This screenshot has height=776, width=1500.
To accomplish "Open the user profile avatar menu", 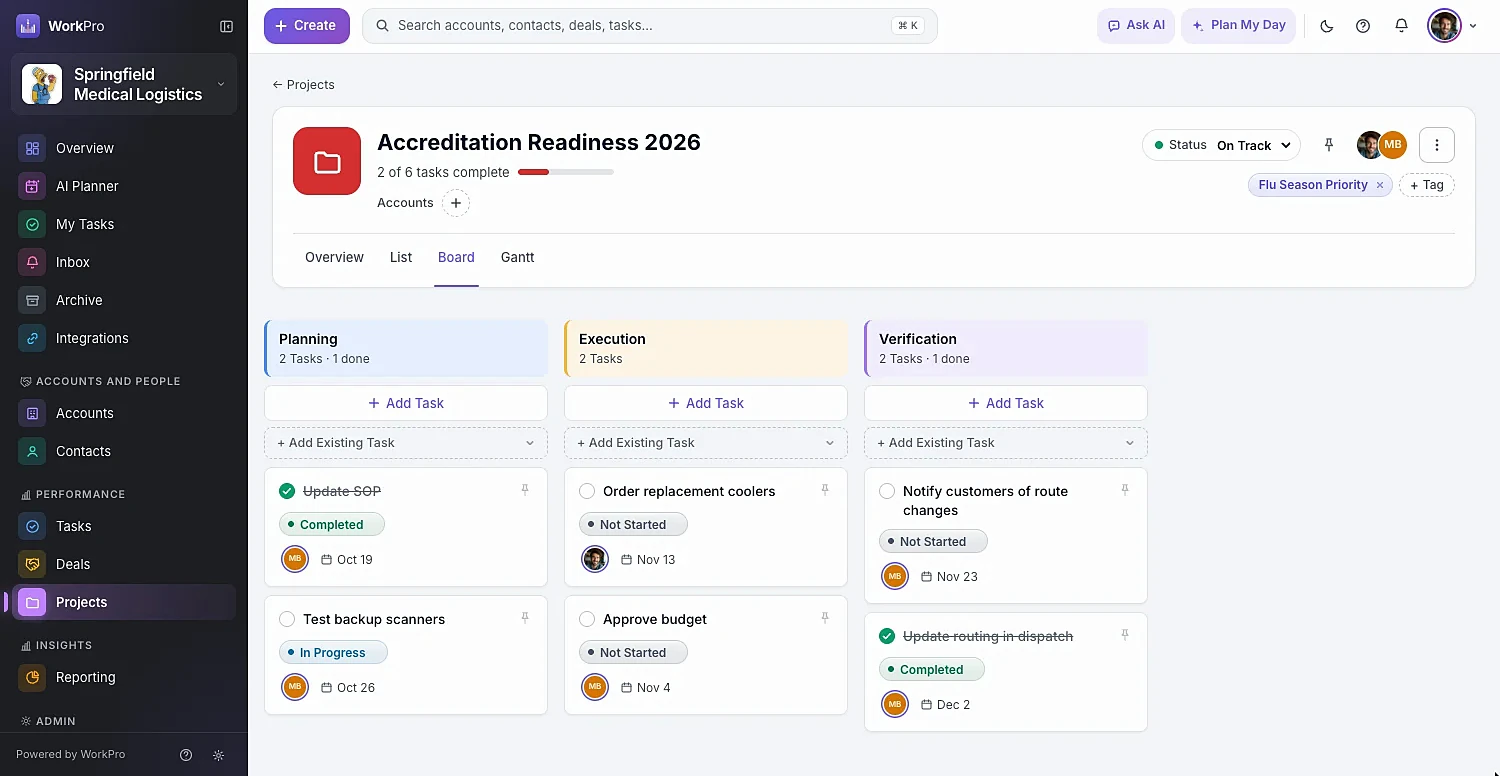I will (1452, 26).
